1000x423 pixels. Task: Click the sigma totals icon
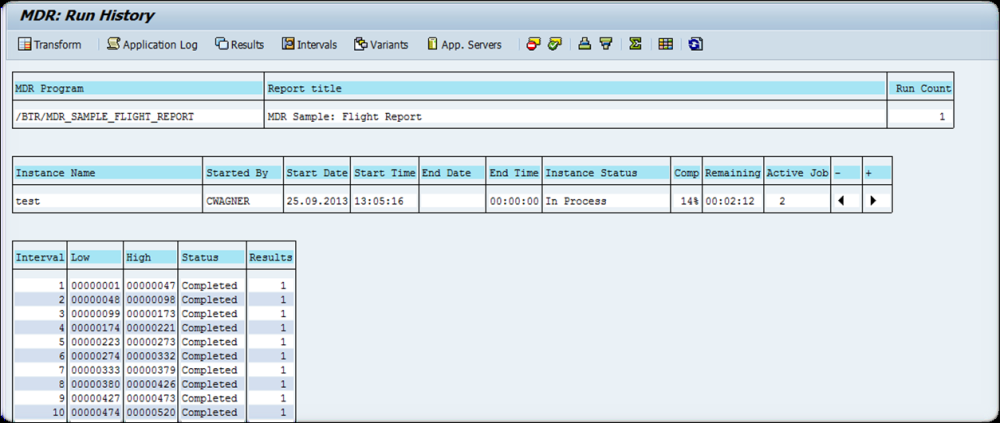(635, 44)
